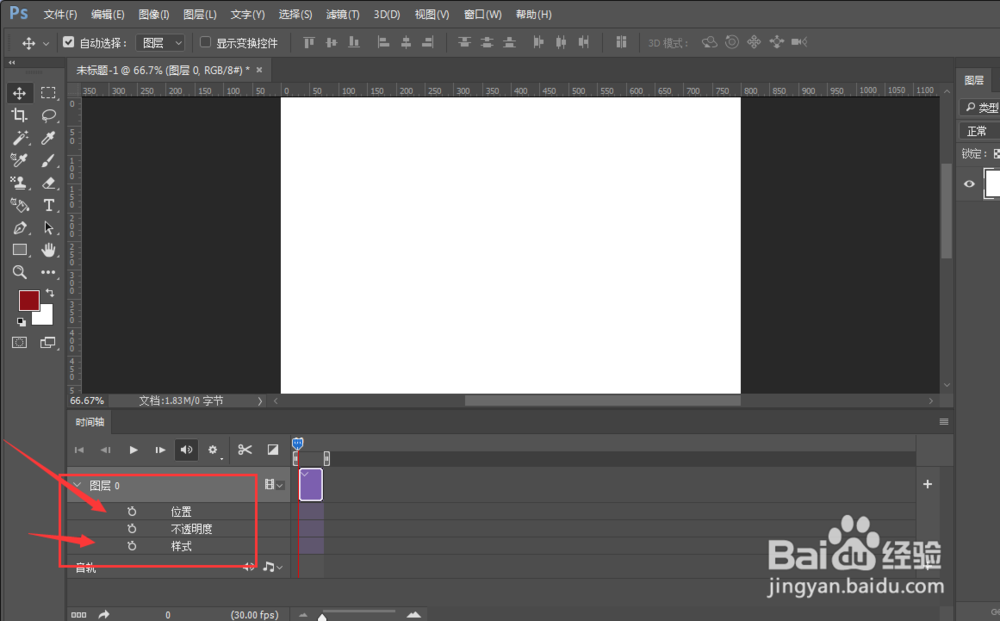
Task: Open the Edit menu
Action: pyautogui.click(x=107, y=14)
